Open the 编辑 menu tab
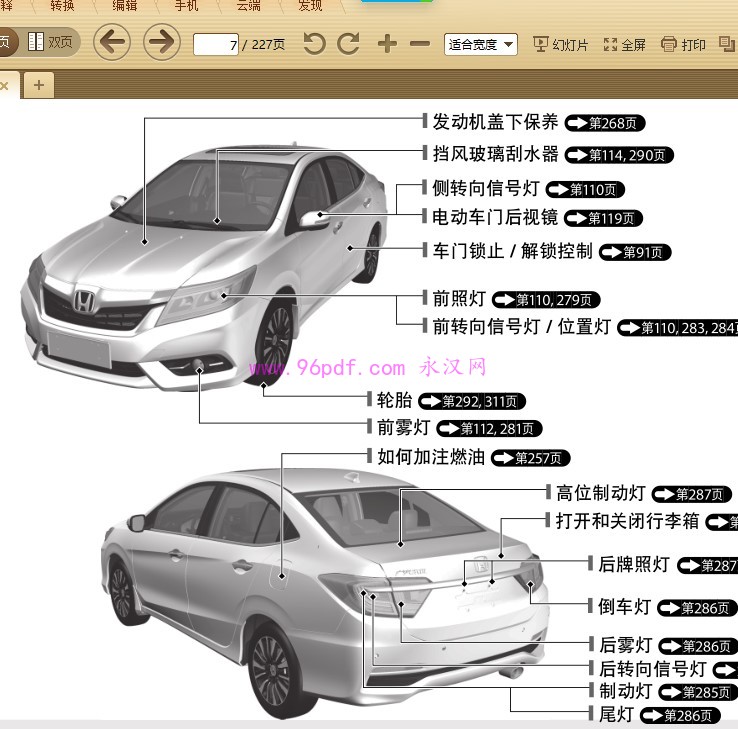Image resolution: width=738 pixels, height=729 pixels. pyautogui.click(x=124, y=6)
